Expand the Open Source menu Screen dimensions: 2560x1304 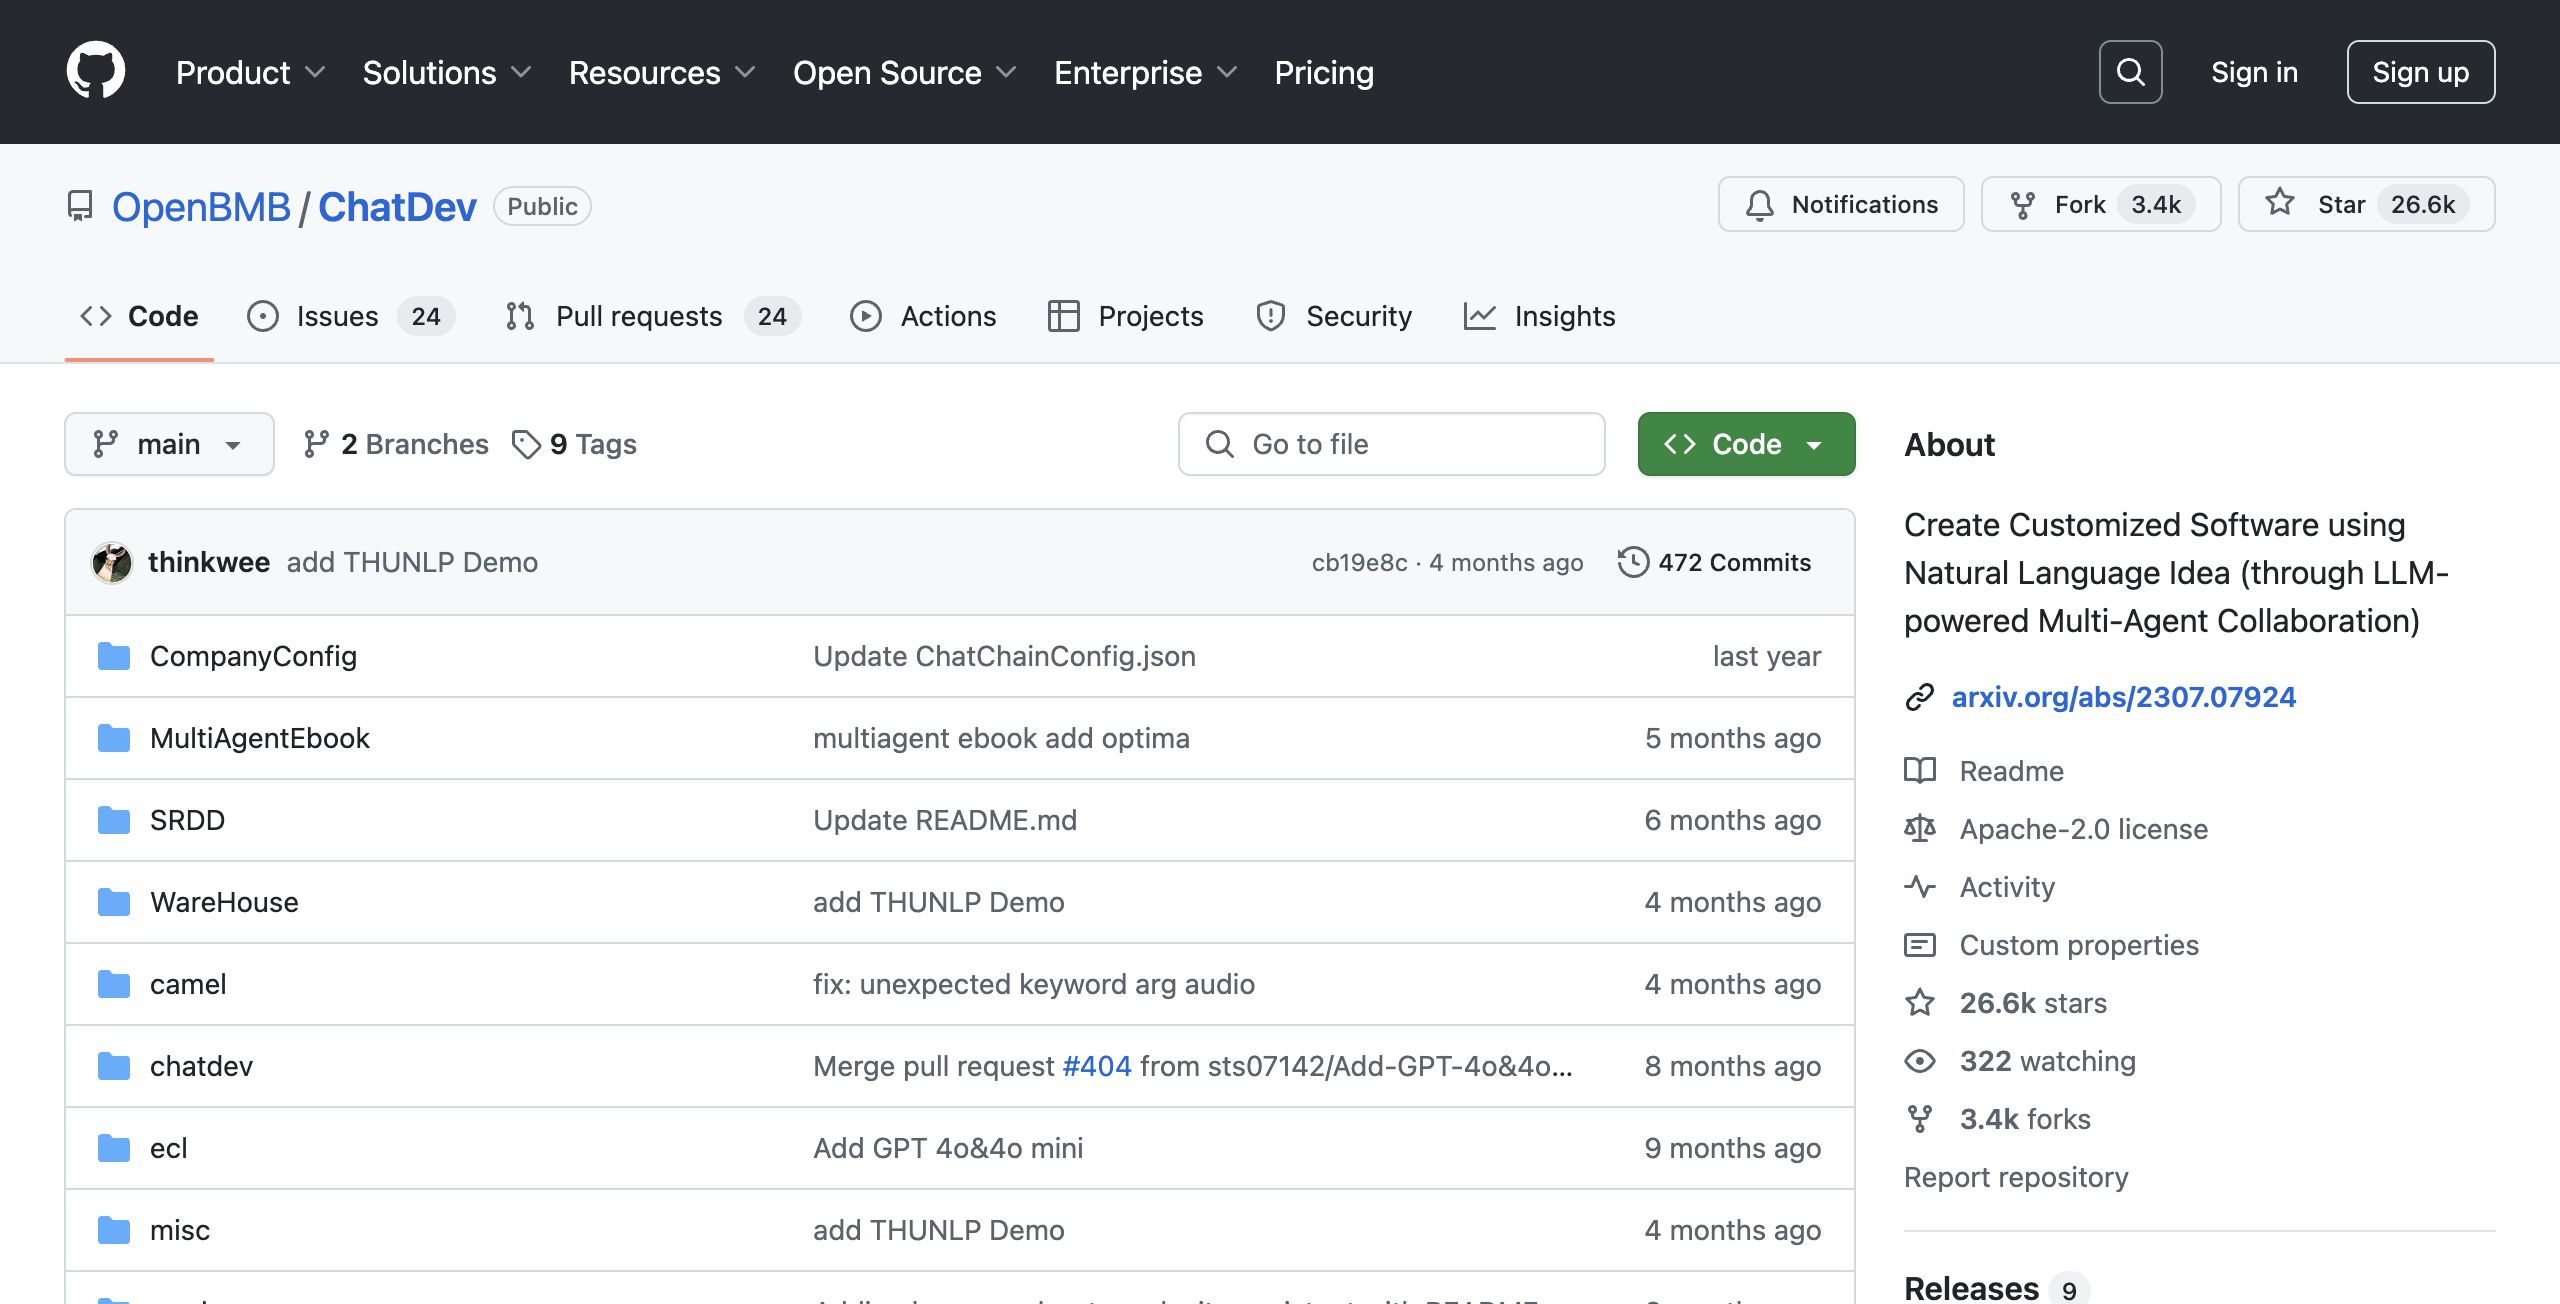[x=904, y=72]
